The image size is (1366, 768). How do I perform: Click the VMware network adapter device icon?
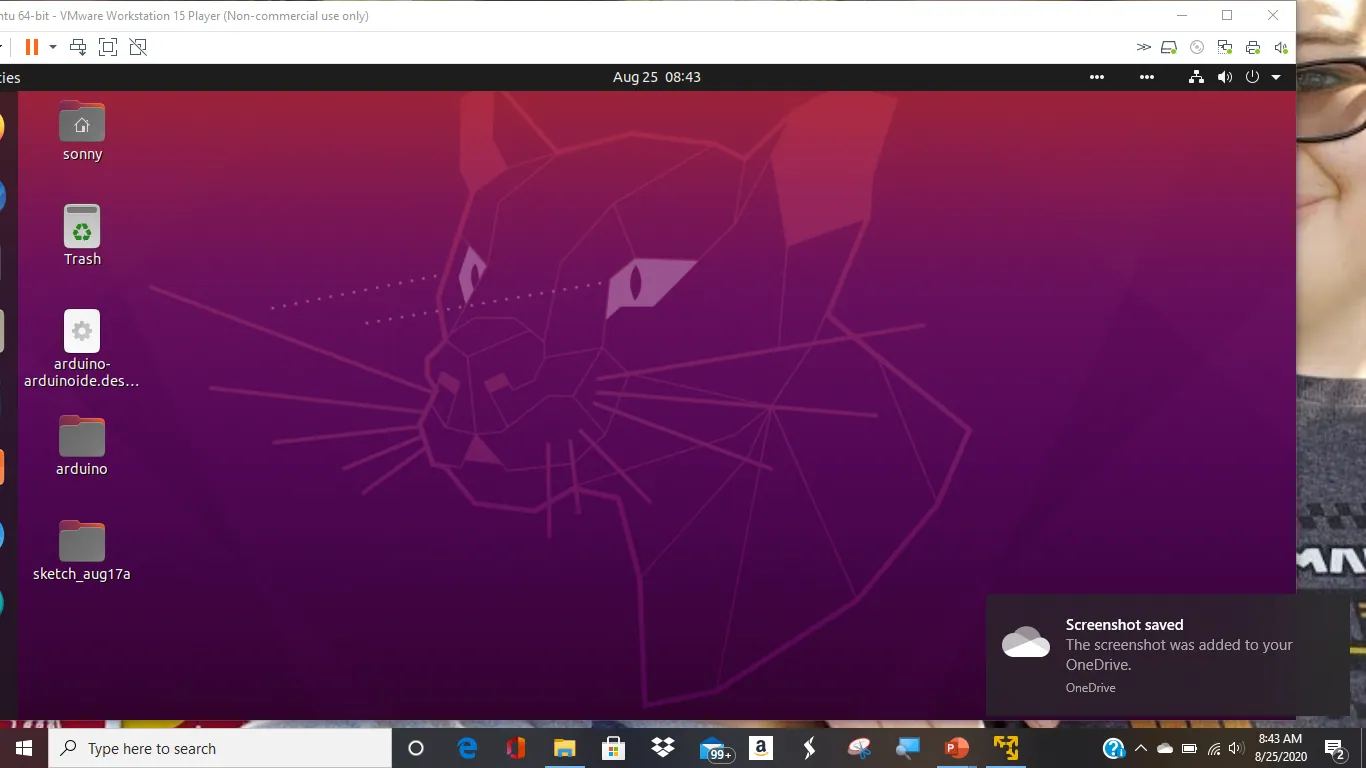pos(1225,47)
